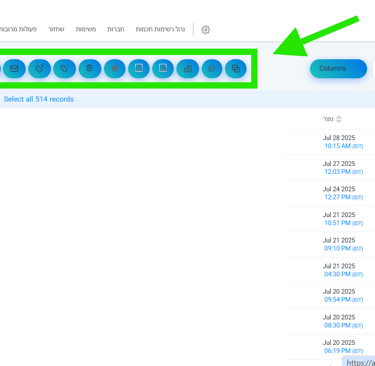Click the star favorite icon

tap(115, 69)
